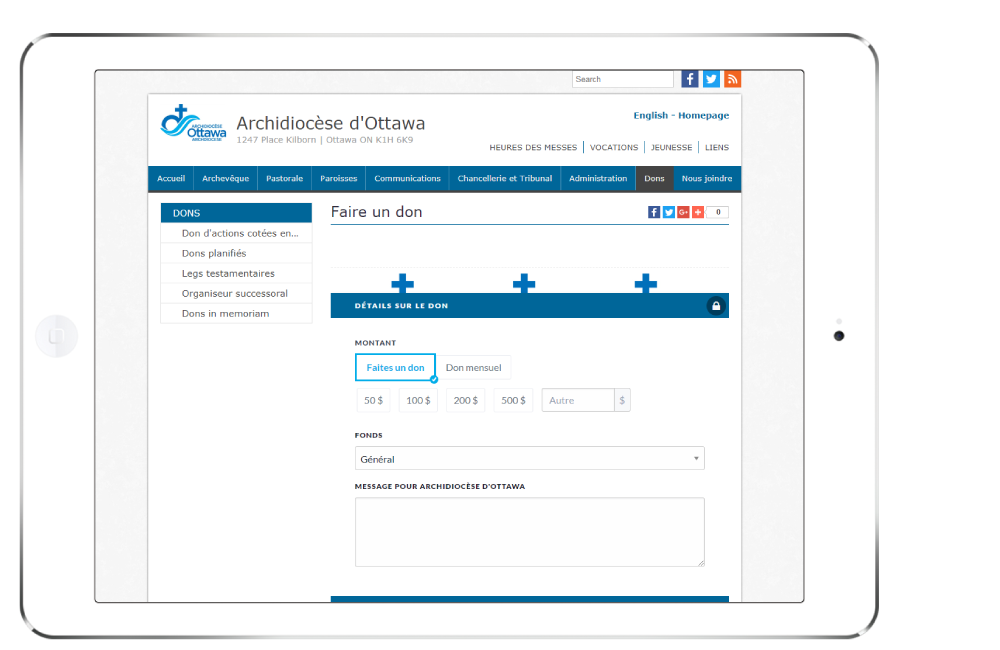
Task: Open the 'Chancellerie et Tribunal' menu
Action: [x=505, y=179]
